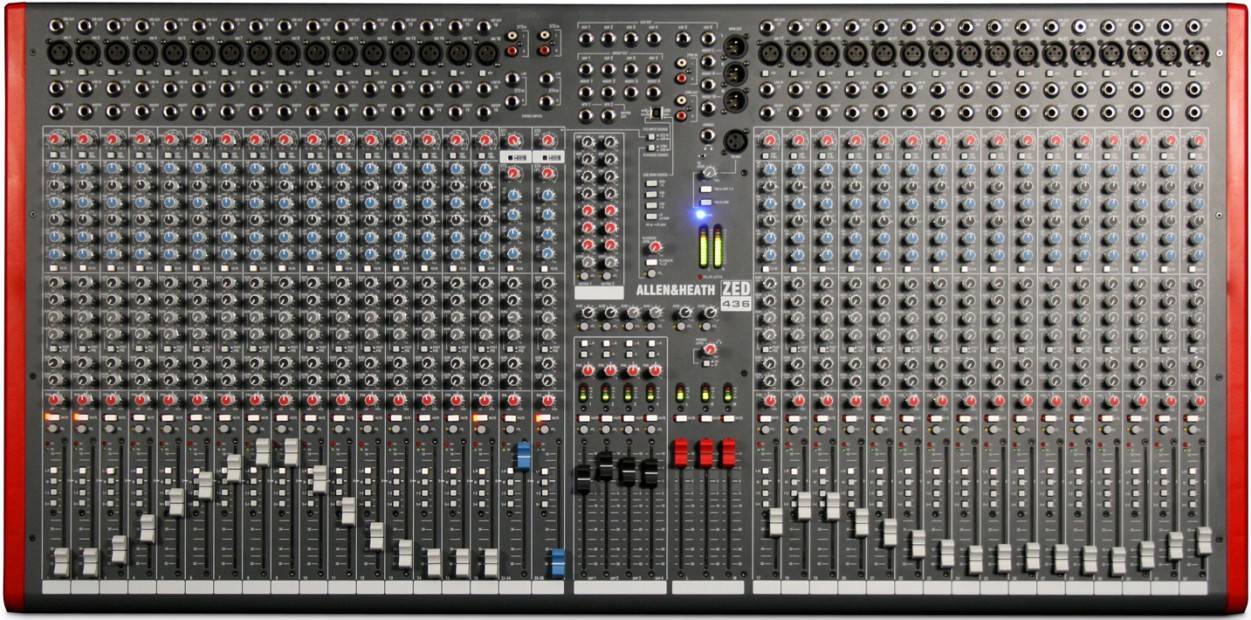Click the LED meter above the first red master fader

click(x=682, y=394)
